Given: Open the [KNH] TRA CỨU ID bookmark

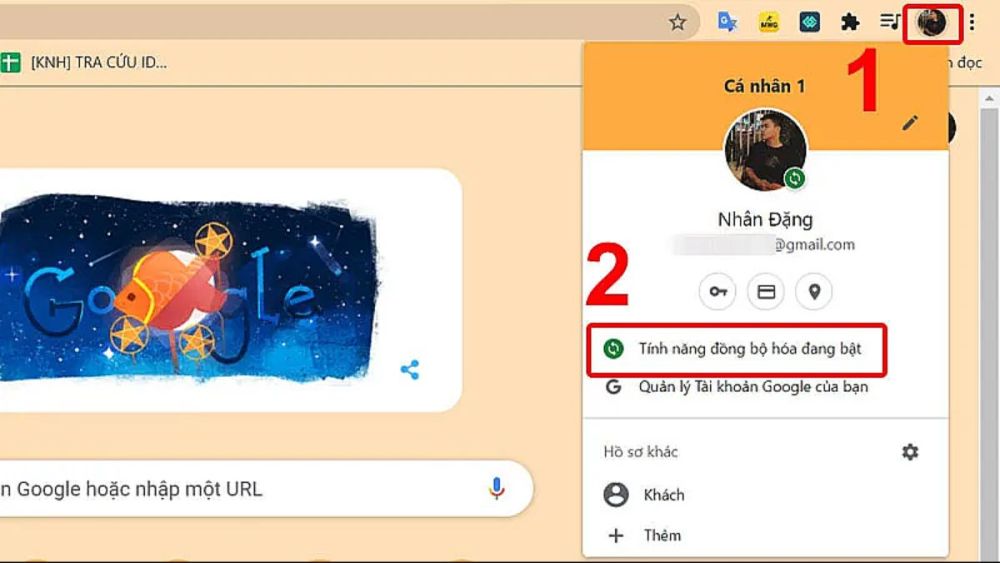Looking at the screenshot, I should pyautogui.click(x=84, y=62).
